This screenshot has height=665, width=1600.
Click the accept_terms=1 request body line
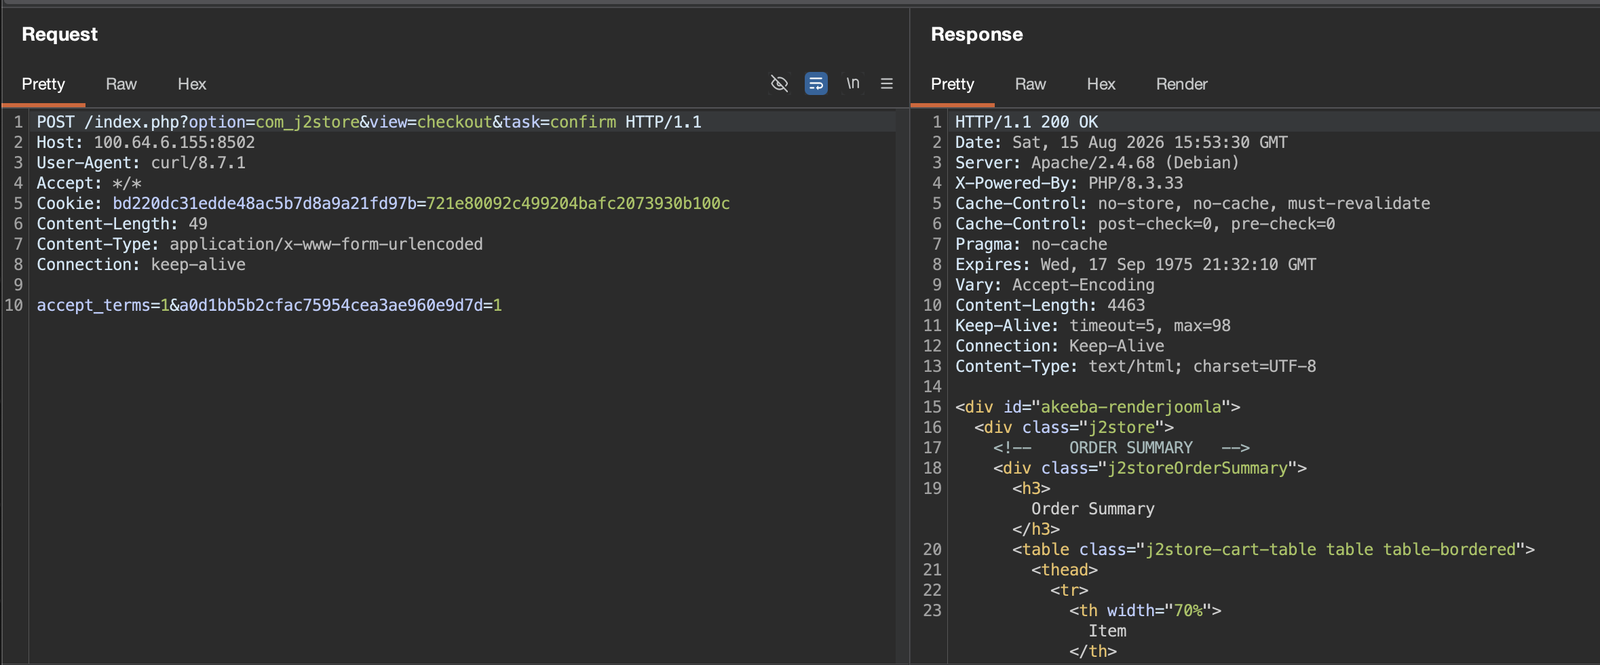(x=269, y=305)
